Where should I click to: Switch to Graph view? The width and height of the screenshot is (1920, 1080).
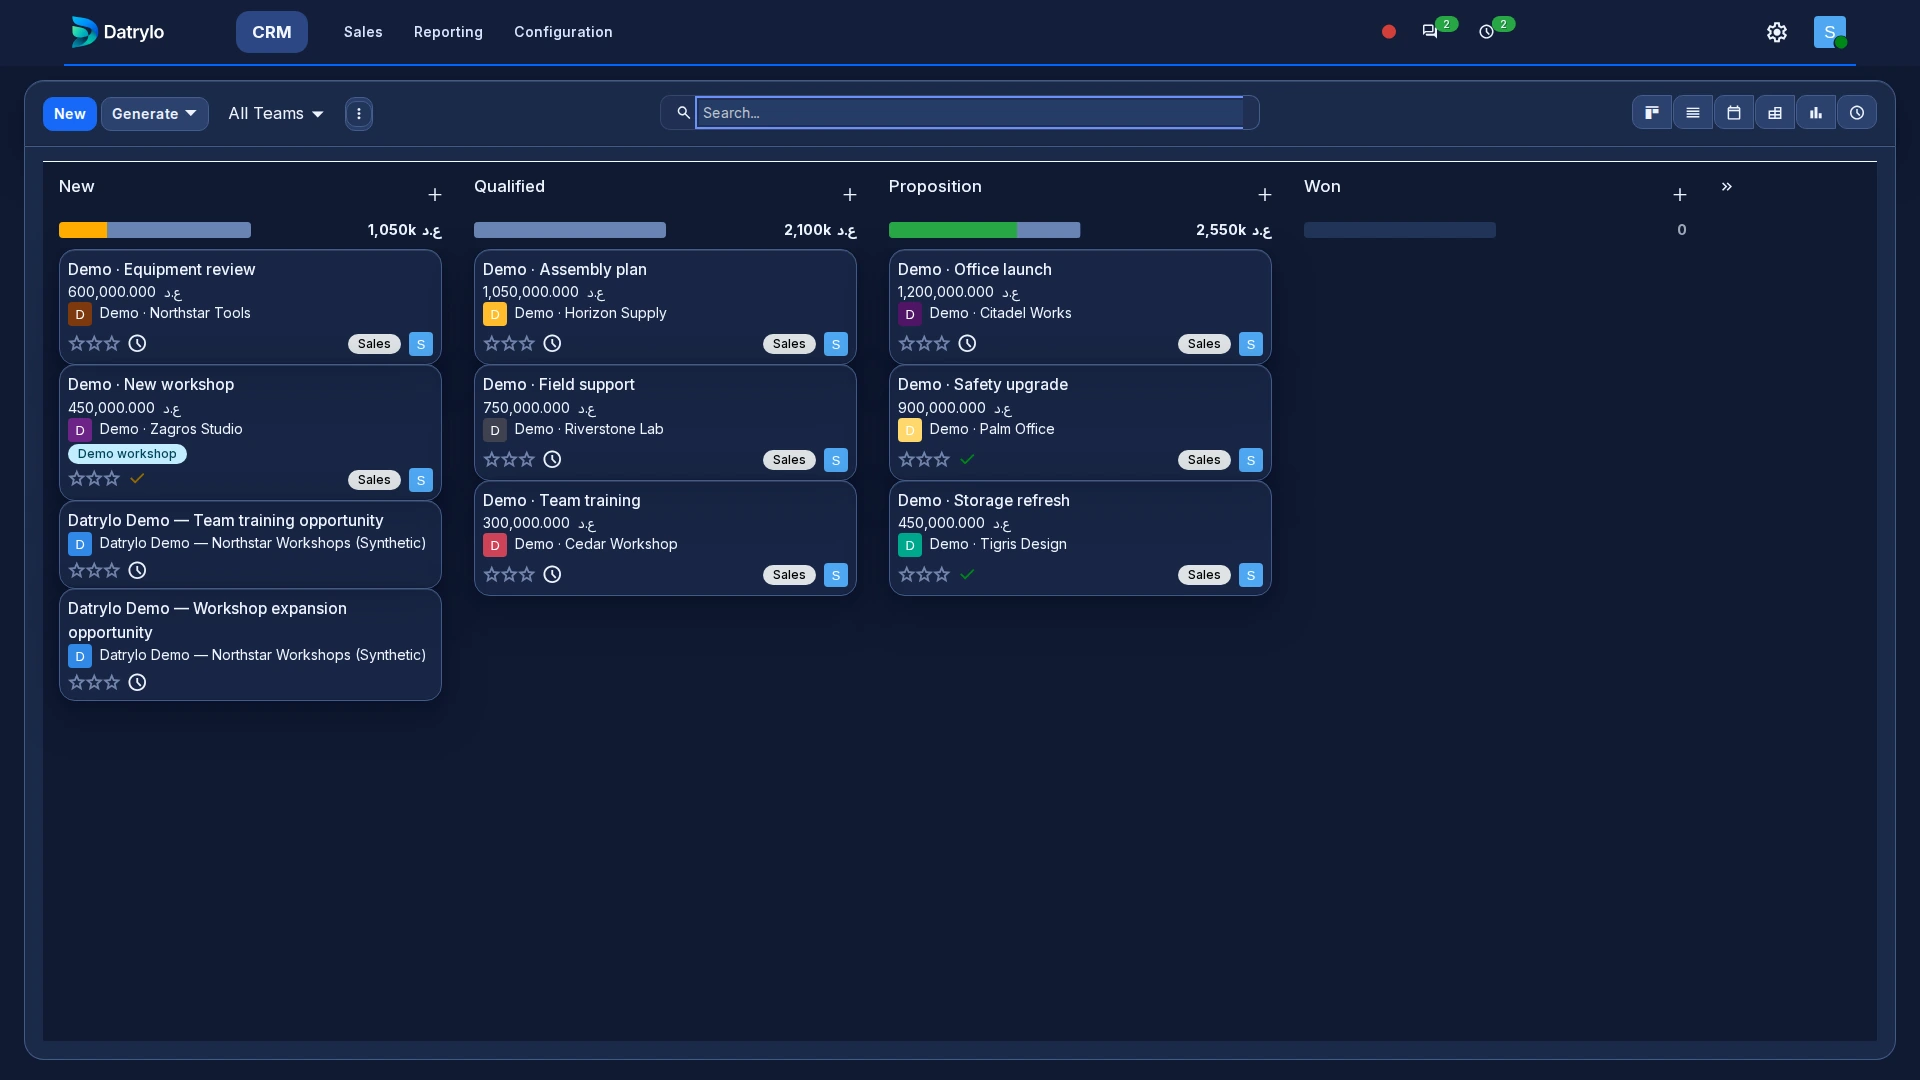1816,113
